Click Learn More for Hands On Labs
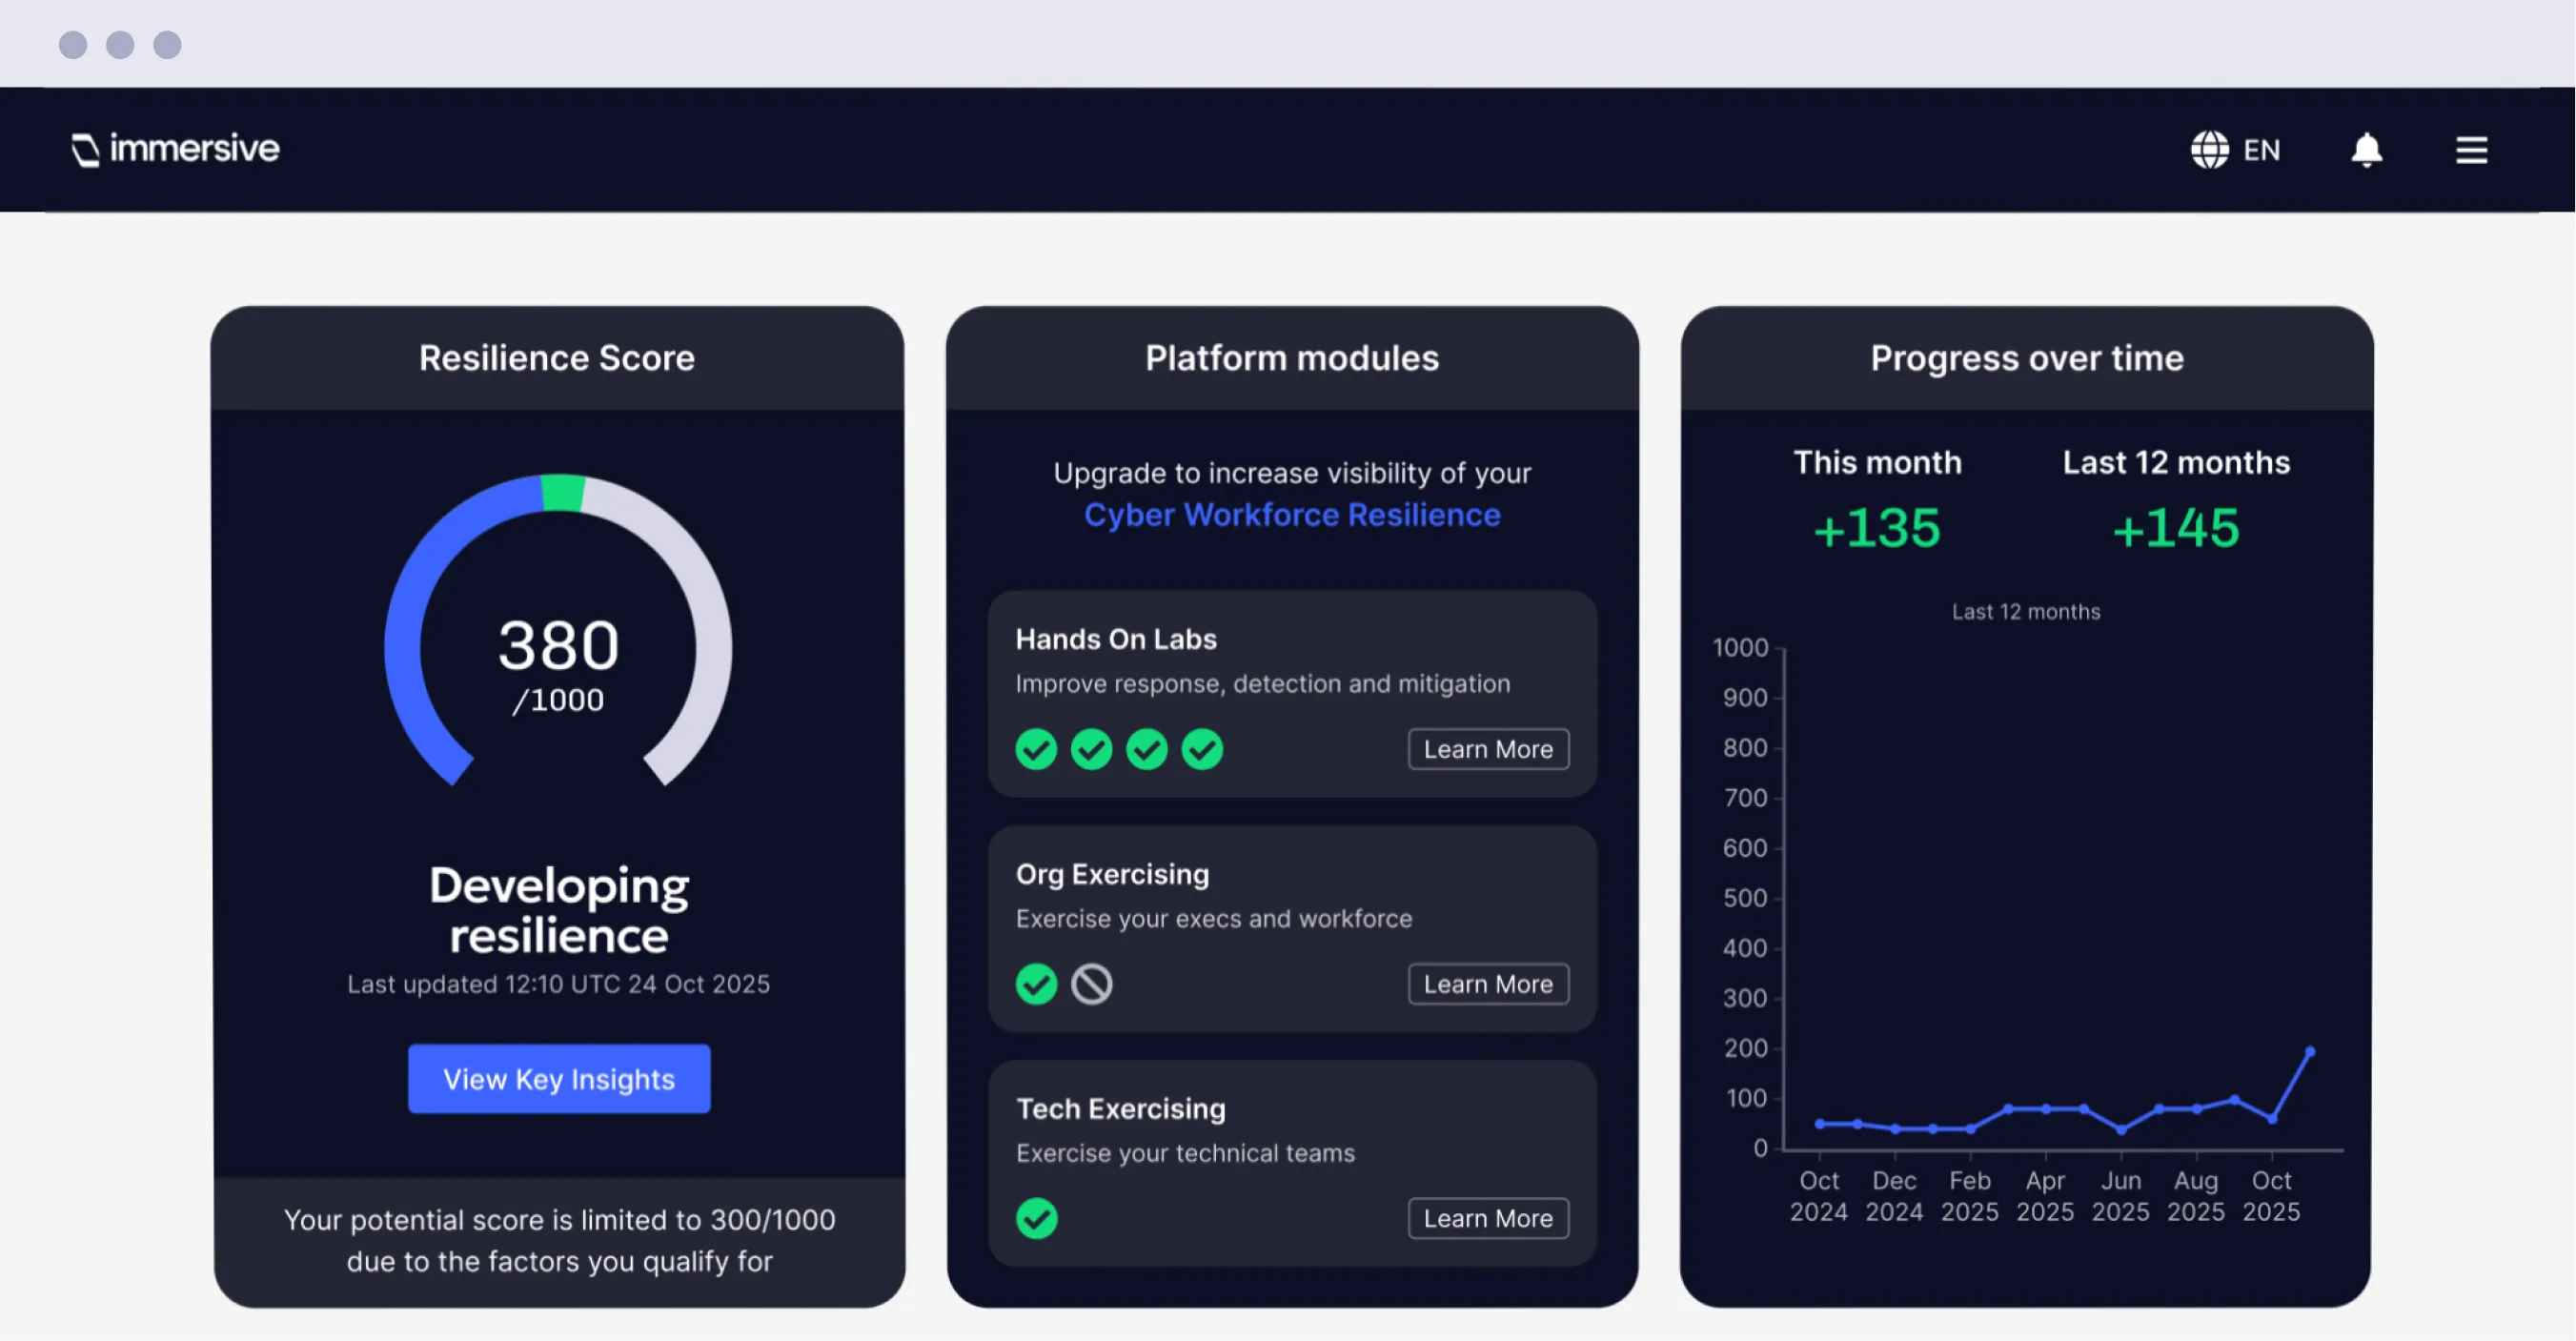Screen dimensions: 2576x1341 (1487, 749)
